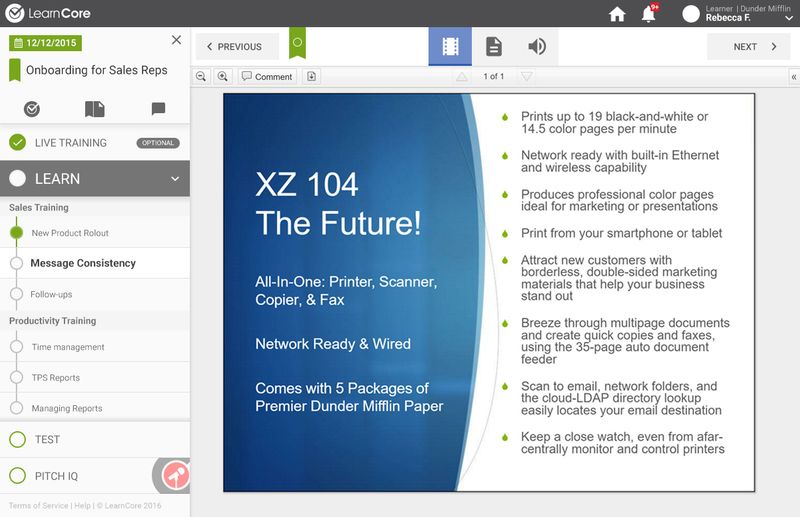Click the Managing Reports progress circle
This screenshot has height=517, width=800.
(x=16, y=408)
